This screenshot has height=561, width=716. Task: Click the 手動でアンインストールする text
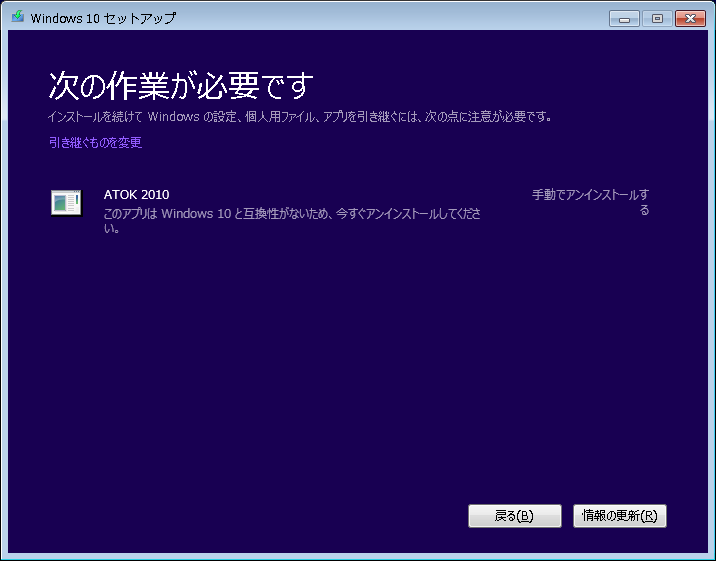click(590, 202)
